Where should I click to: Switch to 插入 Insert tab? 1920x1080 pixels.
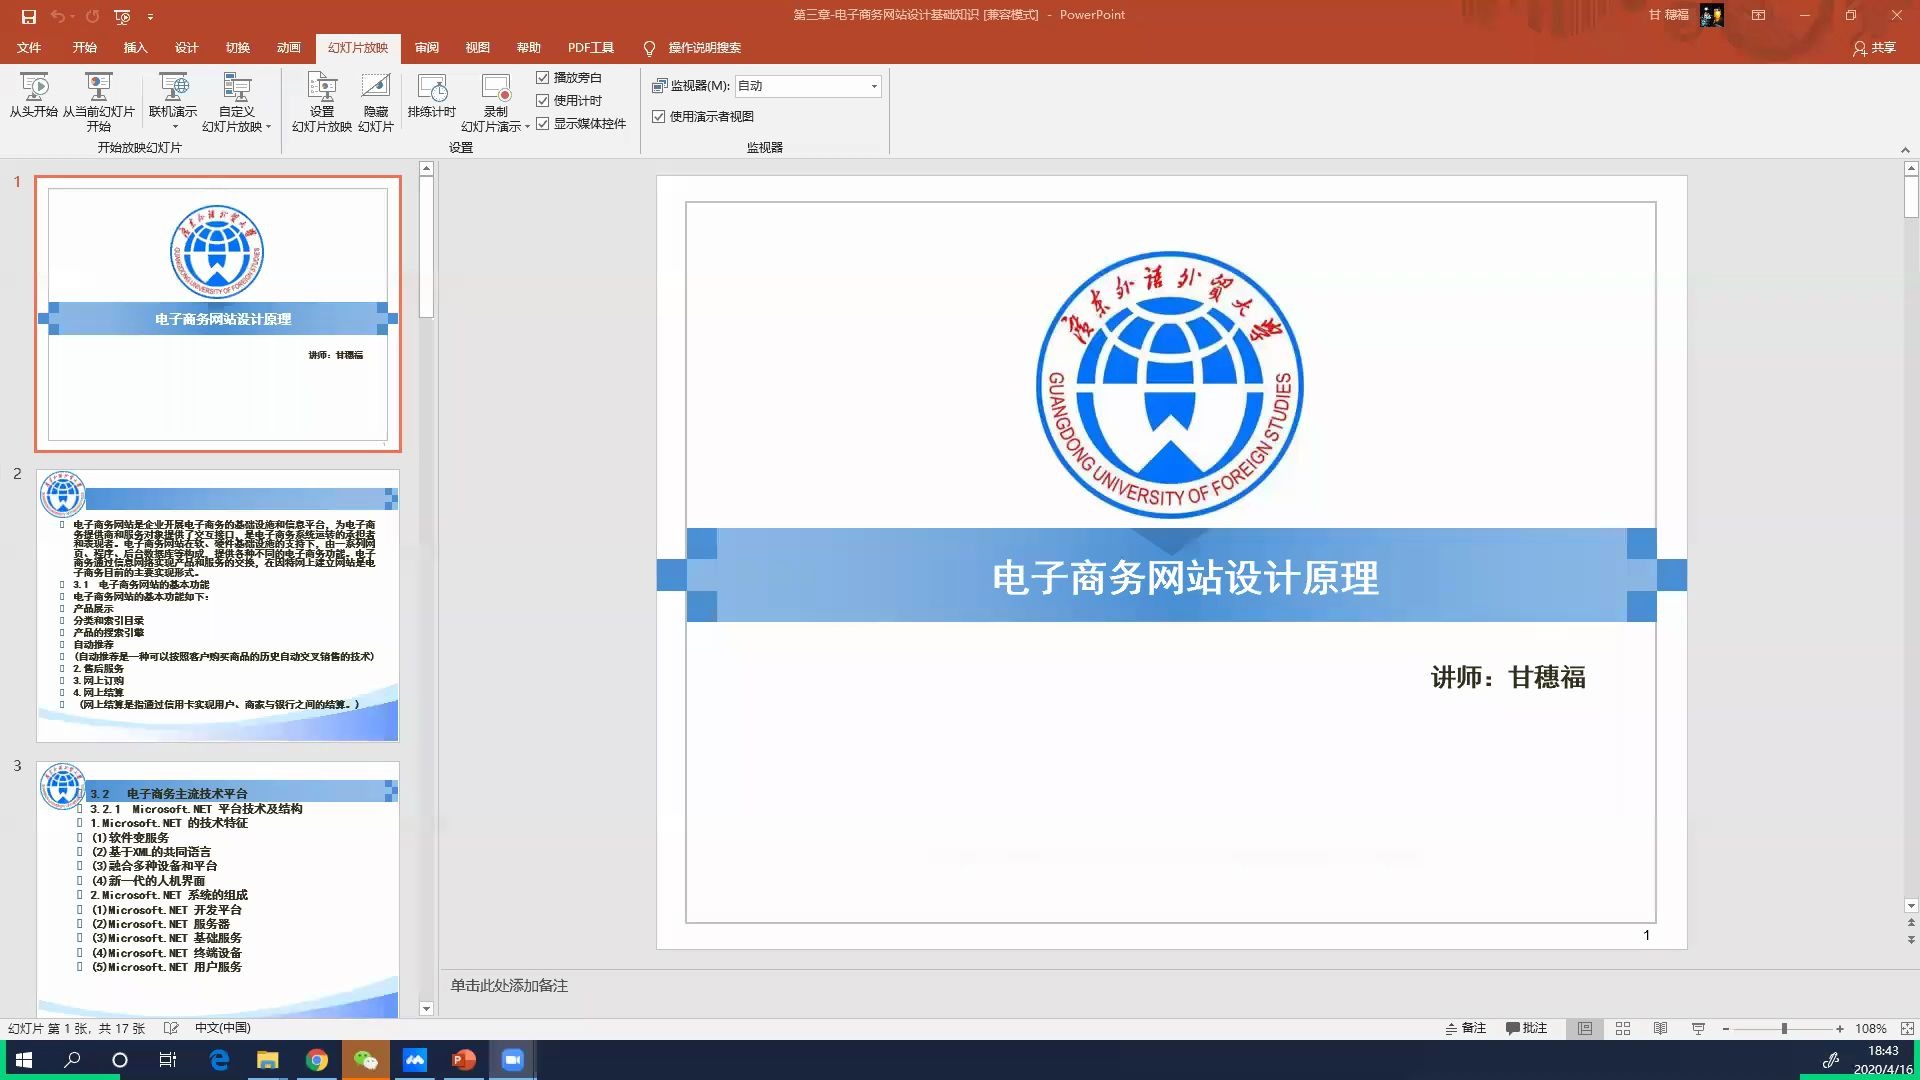tap(135, 48)
